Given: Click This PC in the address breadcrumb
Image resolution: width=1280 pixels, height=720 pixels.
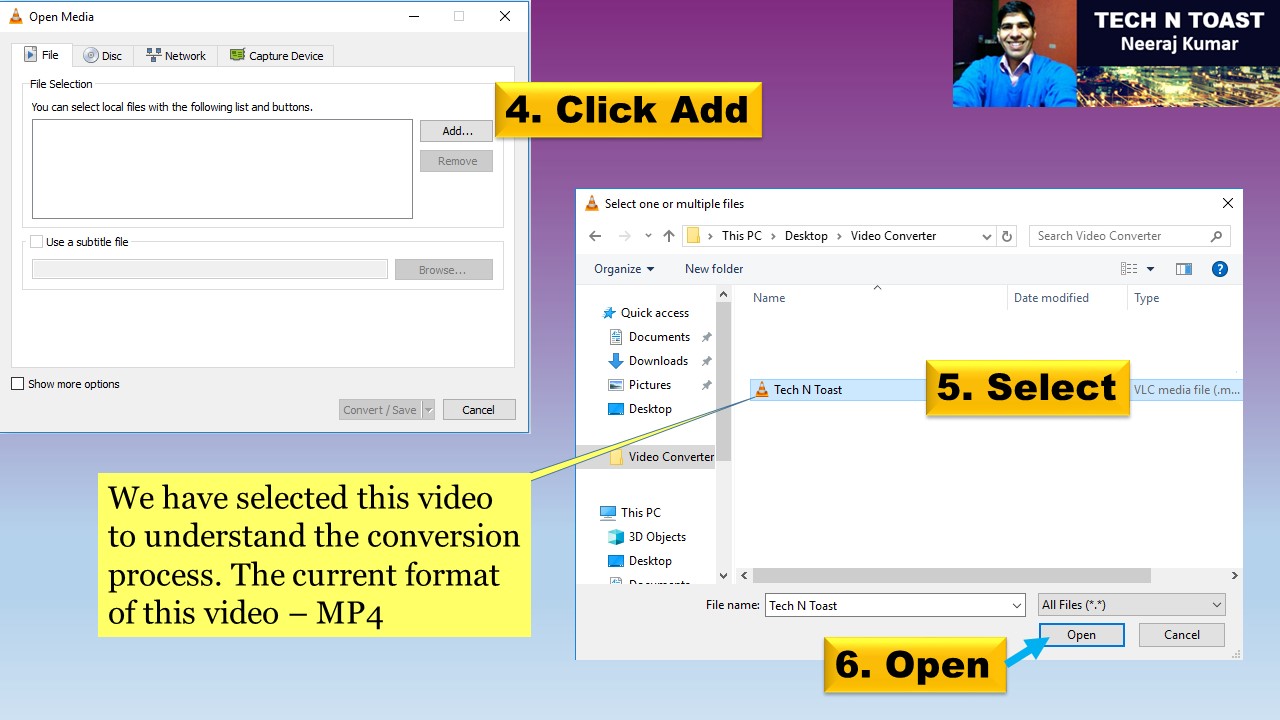Looking at the screenshot, I should (x=741, y=236).
